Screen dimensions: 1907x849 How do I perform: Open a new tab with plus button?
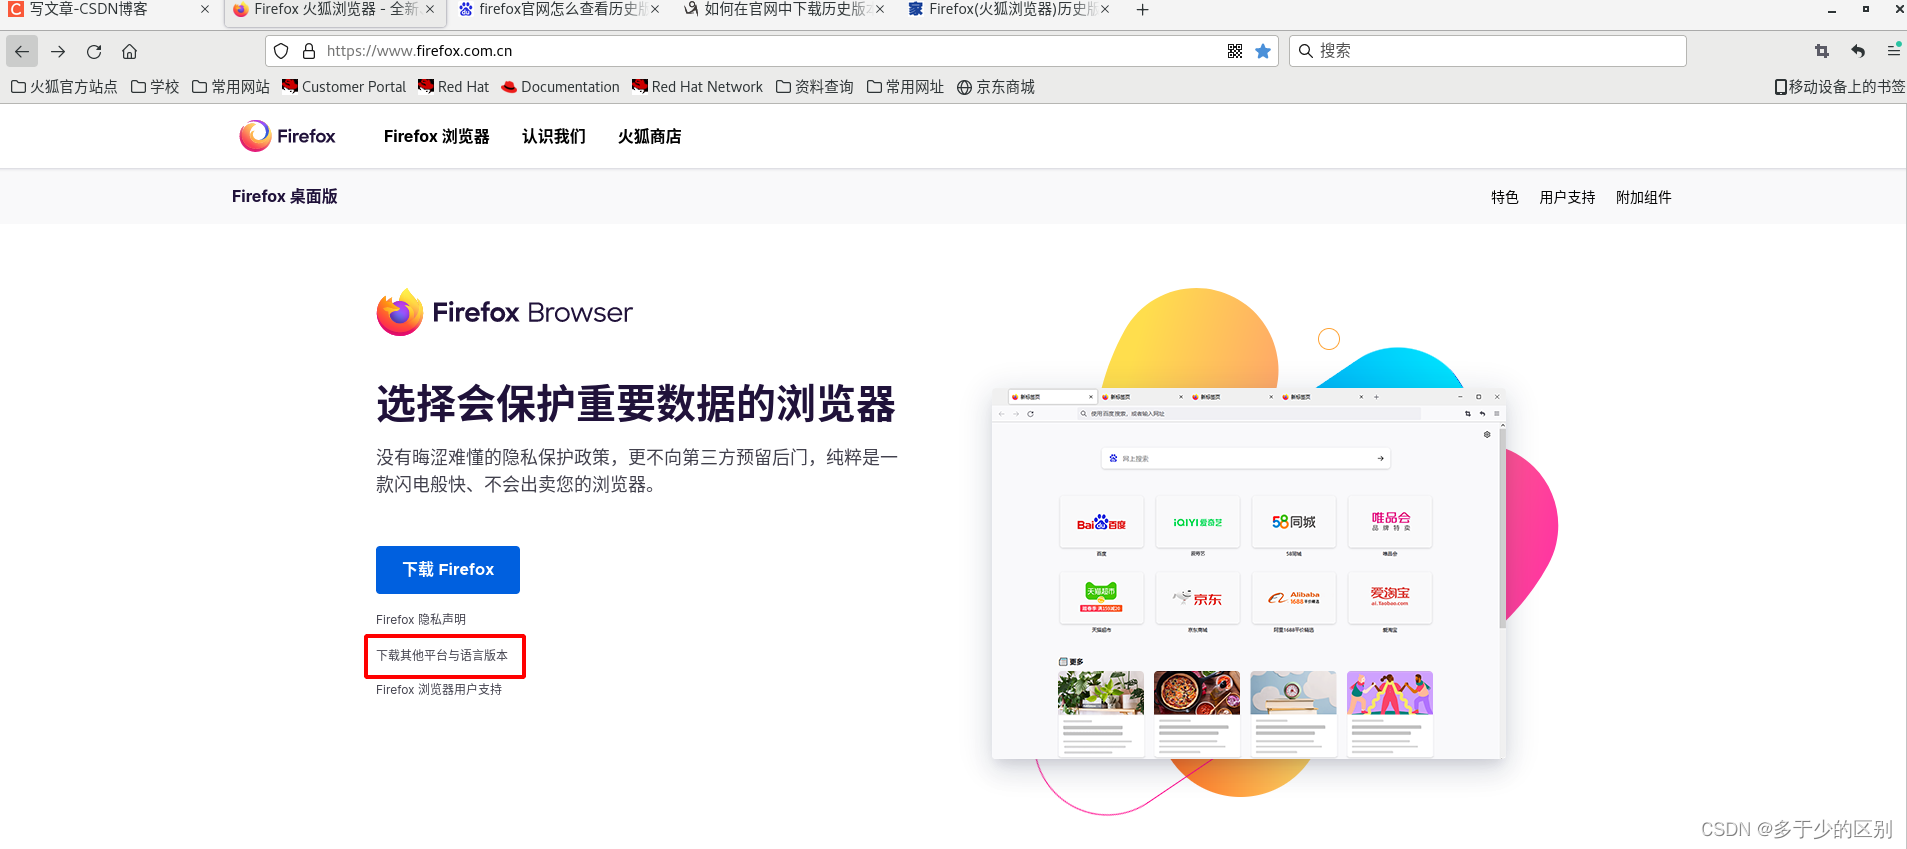(1142, 10)
